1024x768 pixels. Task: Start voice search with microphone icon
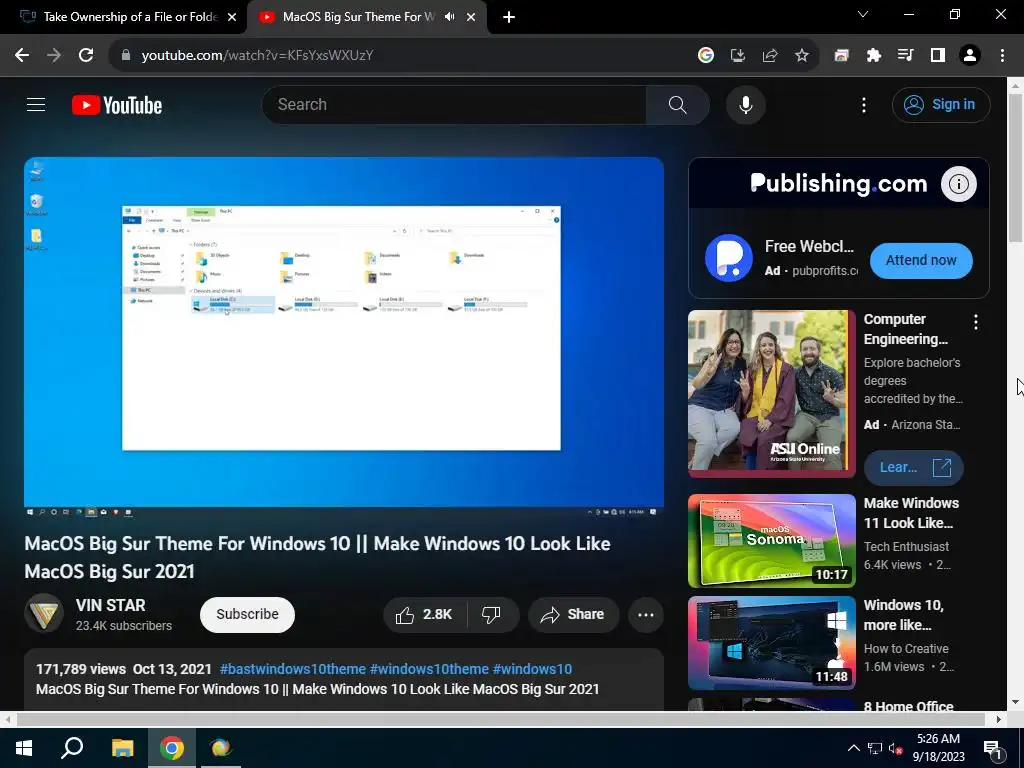pos(745,104)
